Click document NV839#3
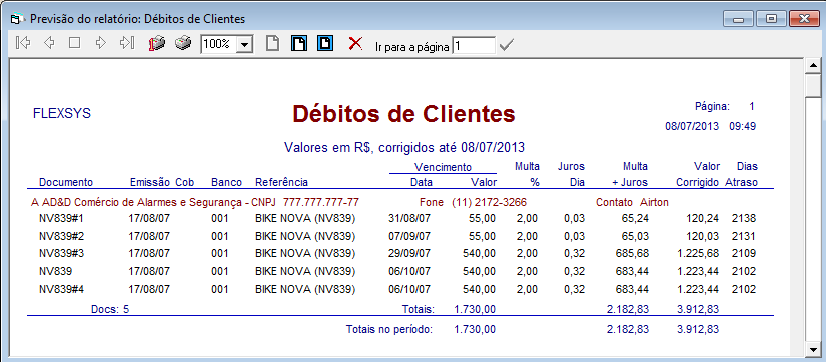The image size is (826, 362). (x=61, y=253)
